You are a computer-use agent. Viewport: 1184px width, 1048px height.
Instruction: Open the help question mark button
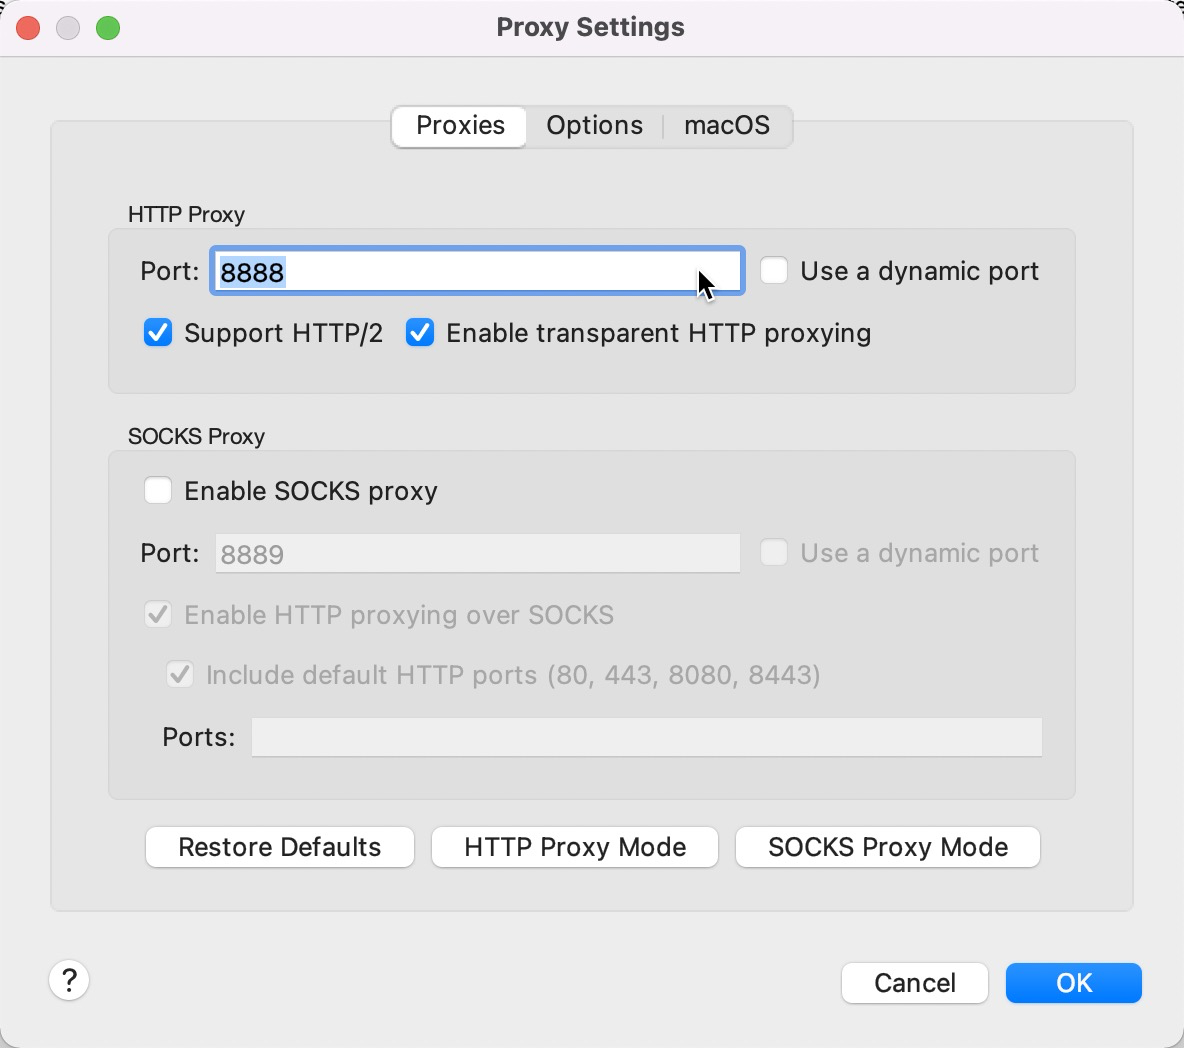pyautogui.click(x=69, y=980)
